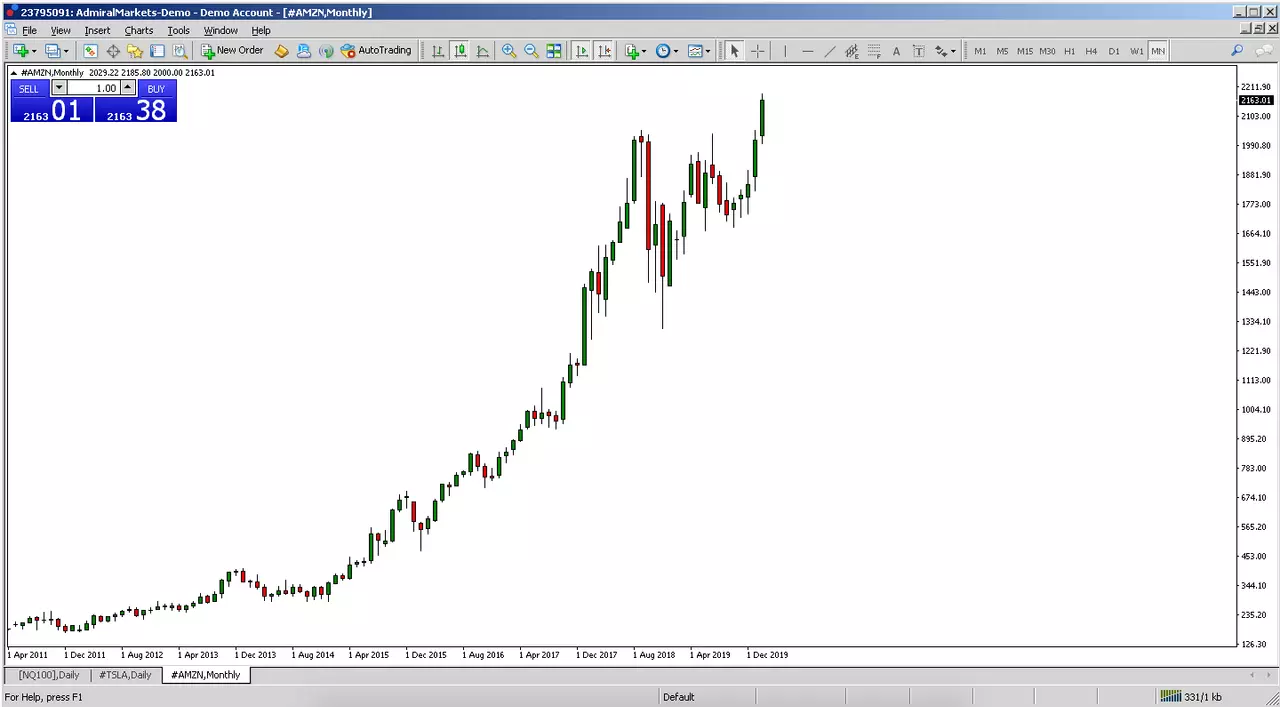Set timeframe to M1

click(980, 51)
